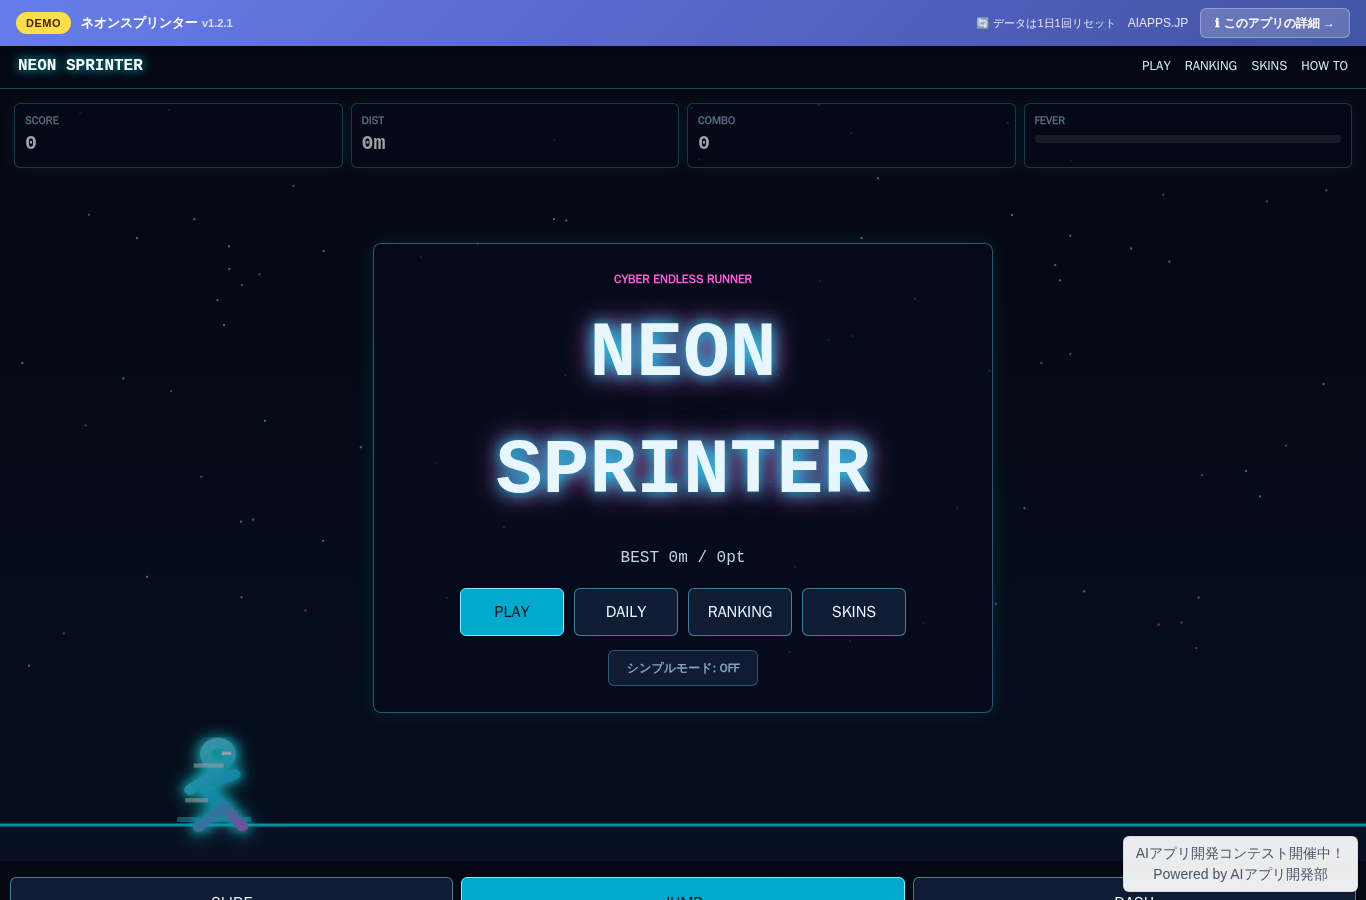This screenshot has width=1366, height=900.
Task: Click the neon runner character
Action: [216, 785]
